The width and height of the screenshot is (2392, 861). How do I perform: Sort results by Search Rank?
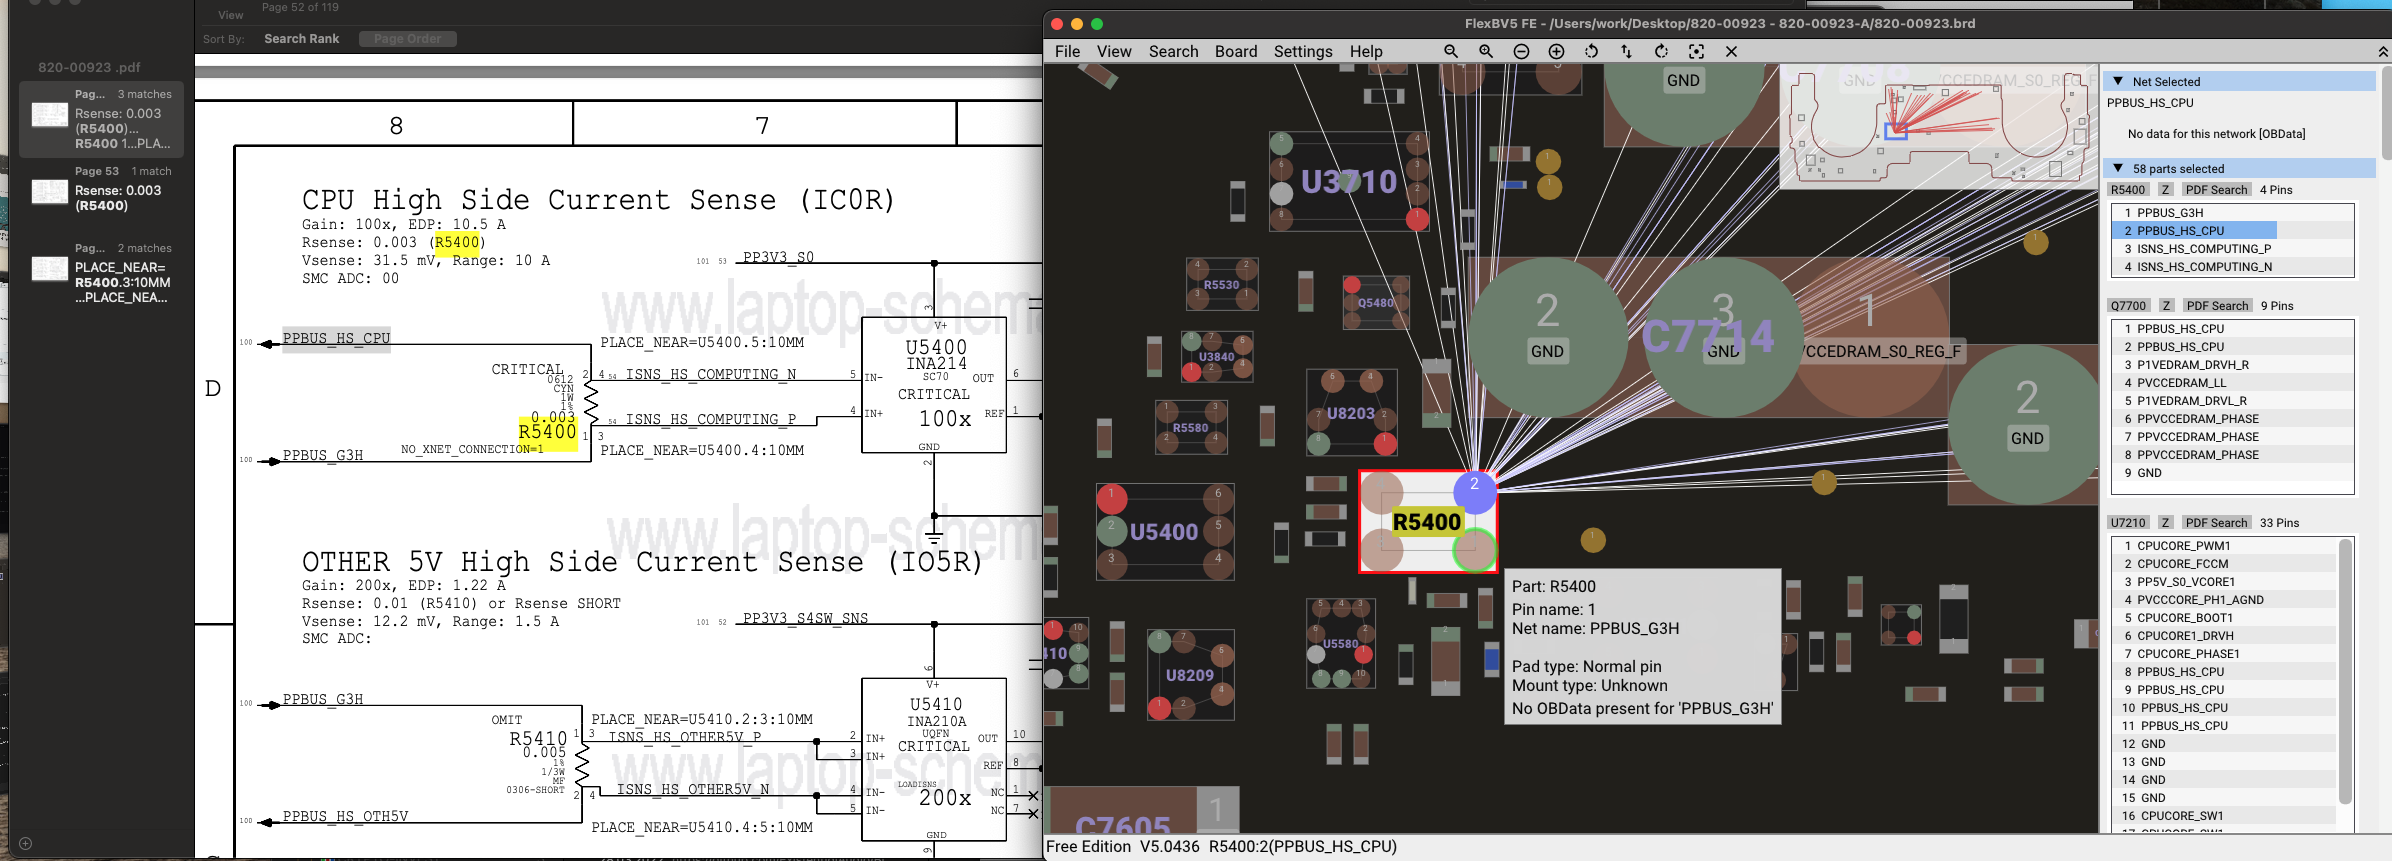(x=301, y=39)
